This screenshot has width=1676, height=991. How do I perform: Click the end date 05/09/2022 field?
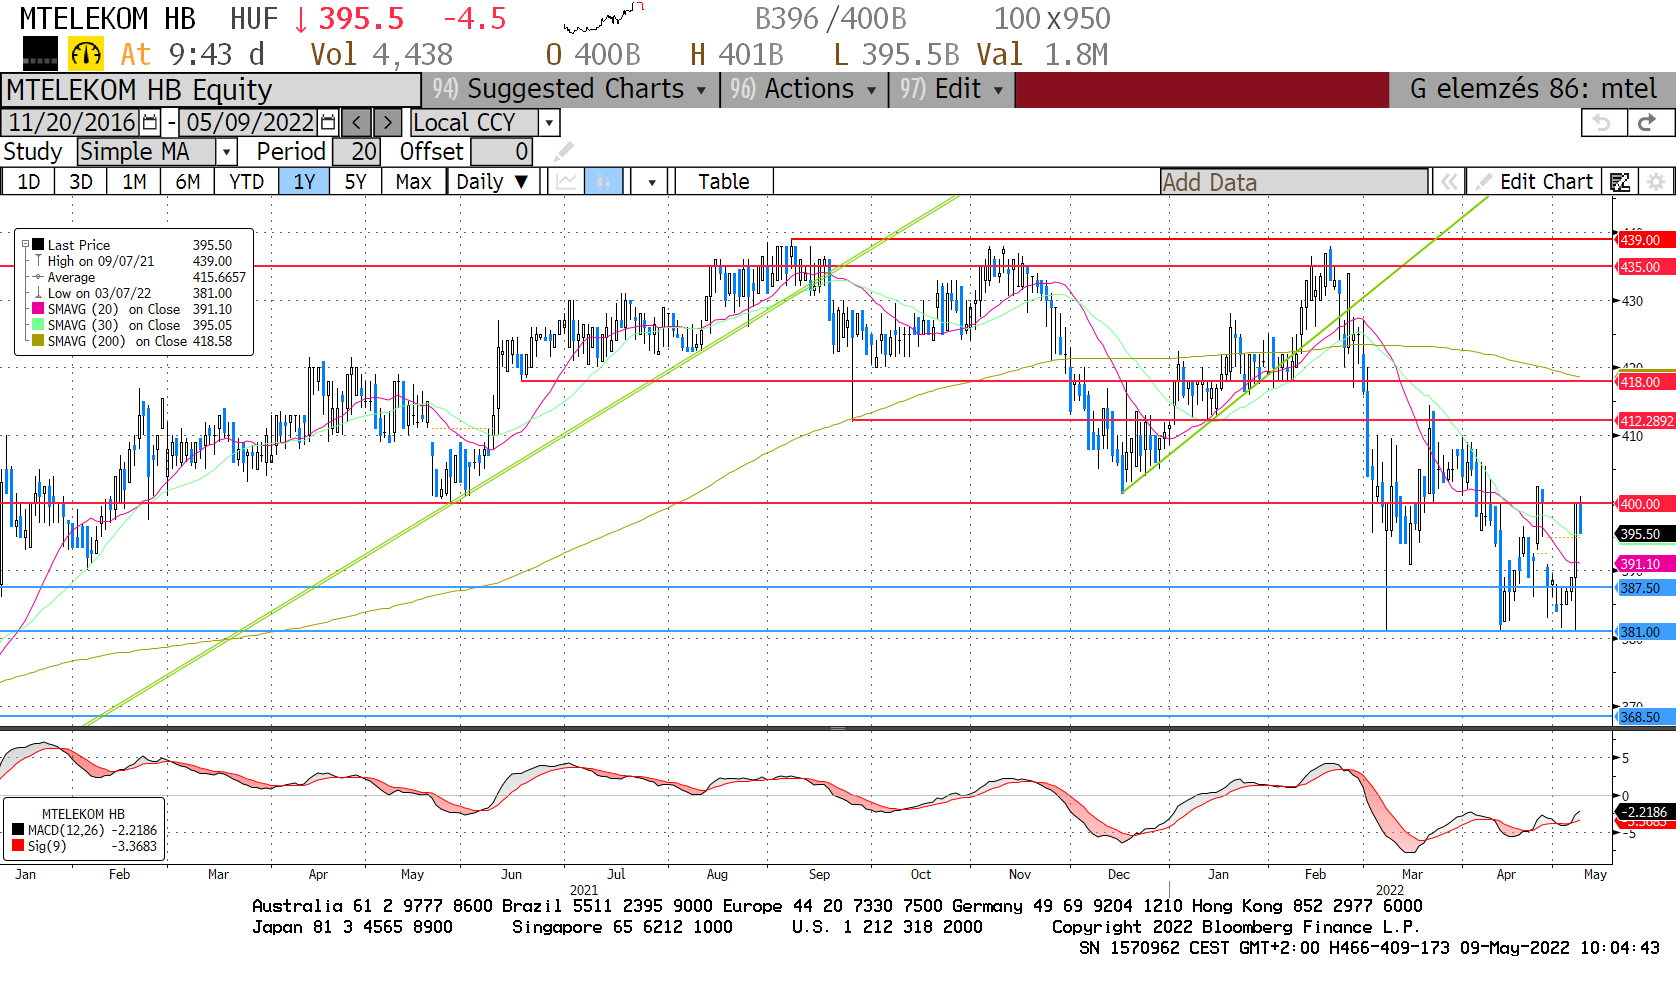click(250, 123)
